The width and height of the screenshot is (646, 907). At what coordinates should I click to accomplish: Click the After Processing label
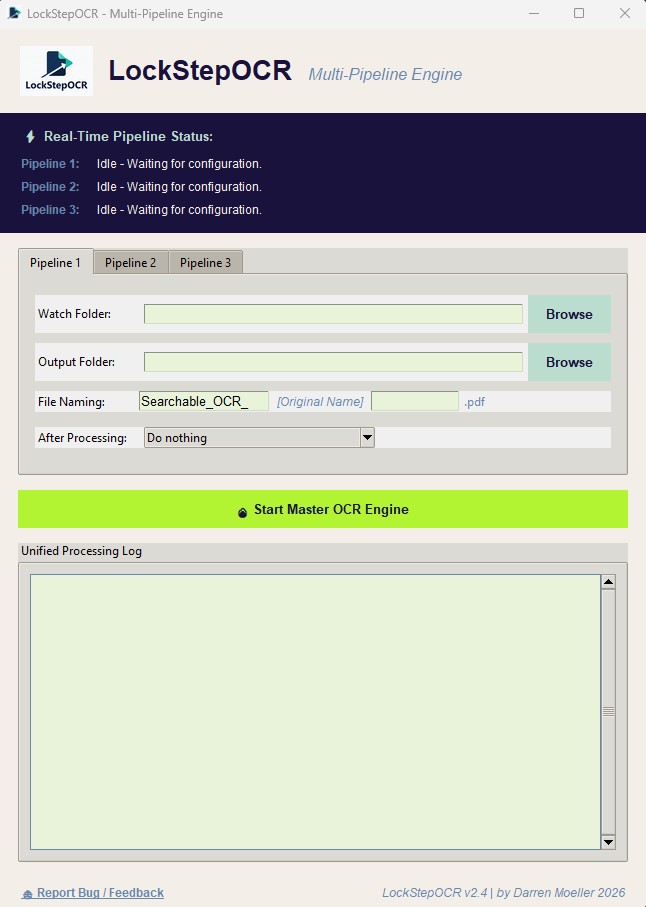click(82, 438)
